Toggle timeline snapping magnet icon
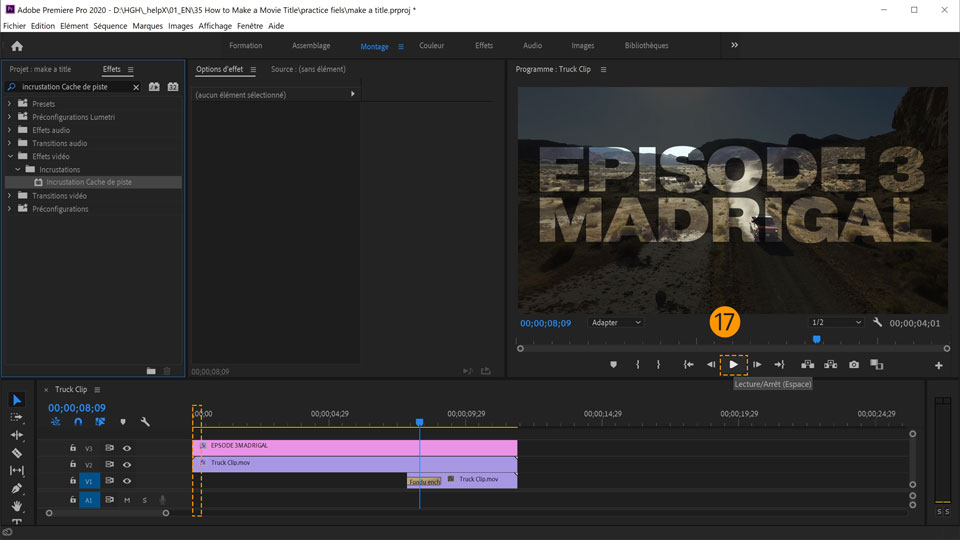The width and height of the screenshot is (960, 540). pos(78,422)
